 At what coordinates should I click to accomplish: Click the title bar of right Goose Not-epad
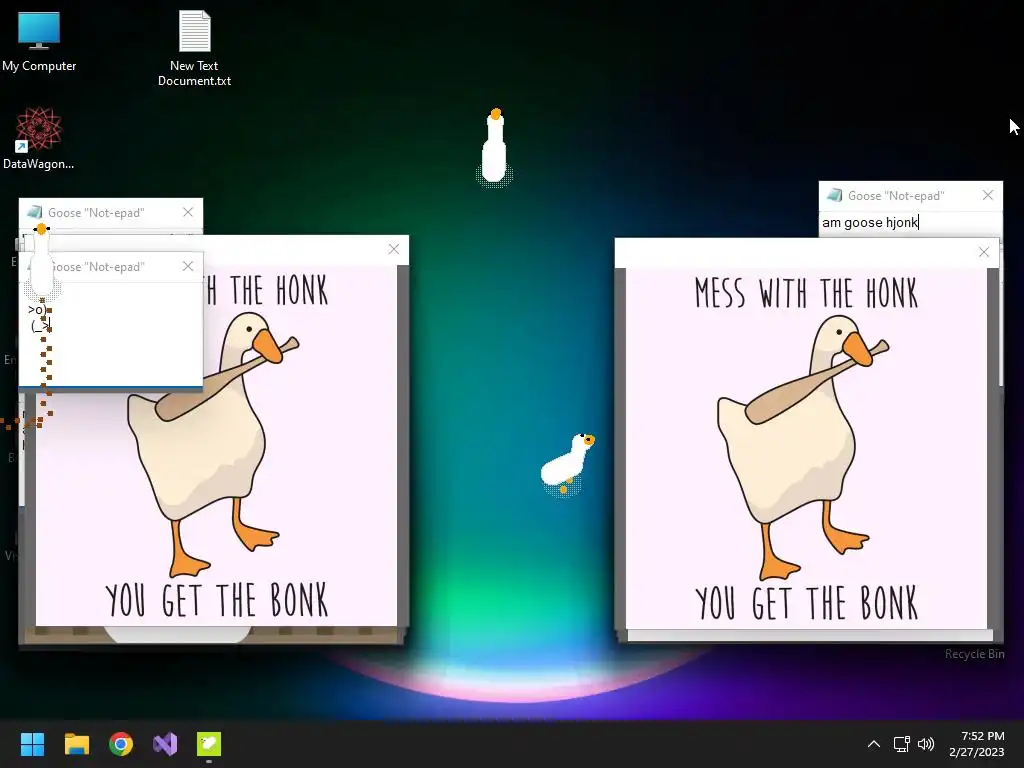910,195
